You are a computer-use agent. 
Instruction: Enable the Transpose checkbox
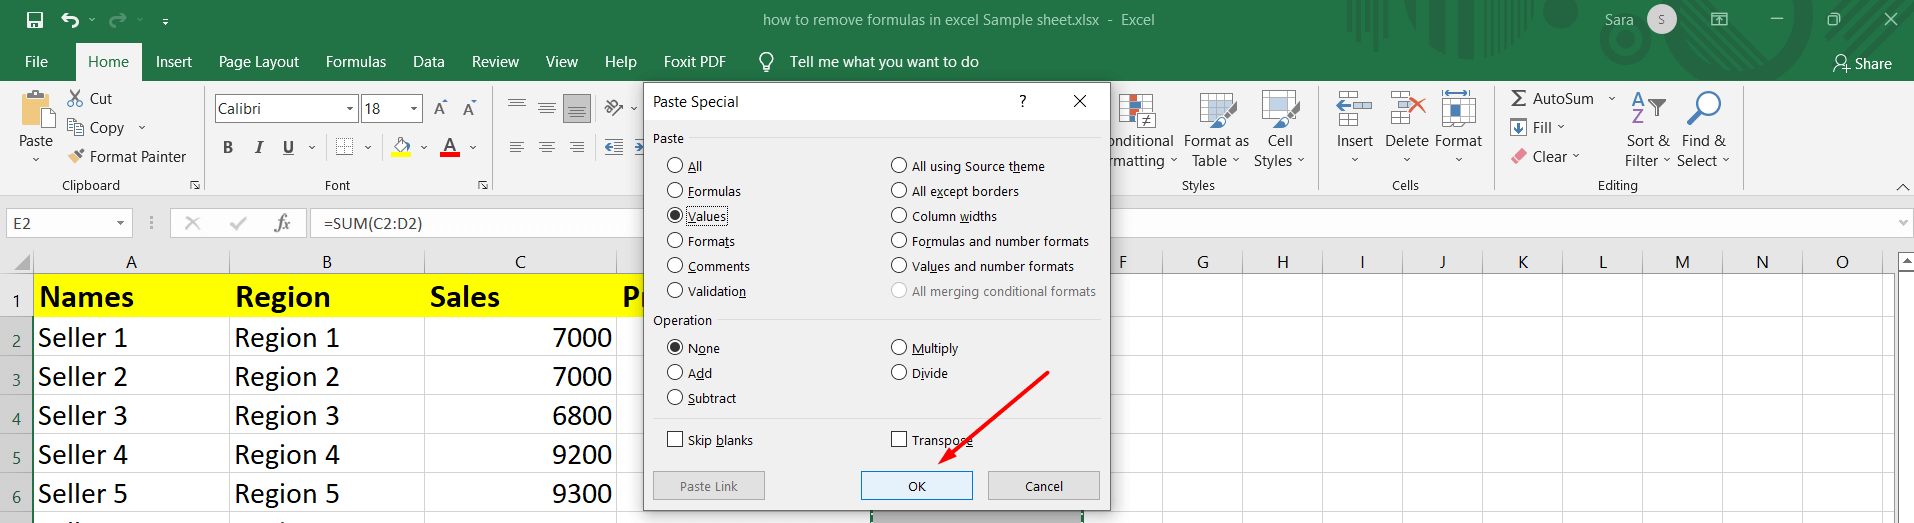(x=899, y=439)
